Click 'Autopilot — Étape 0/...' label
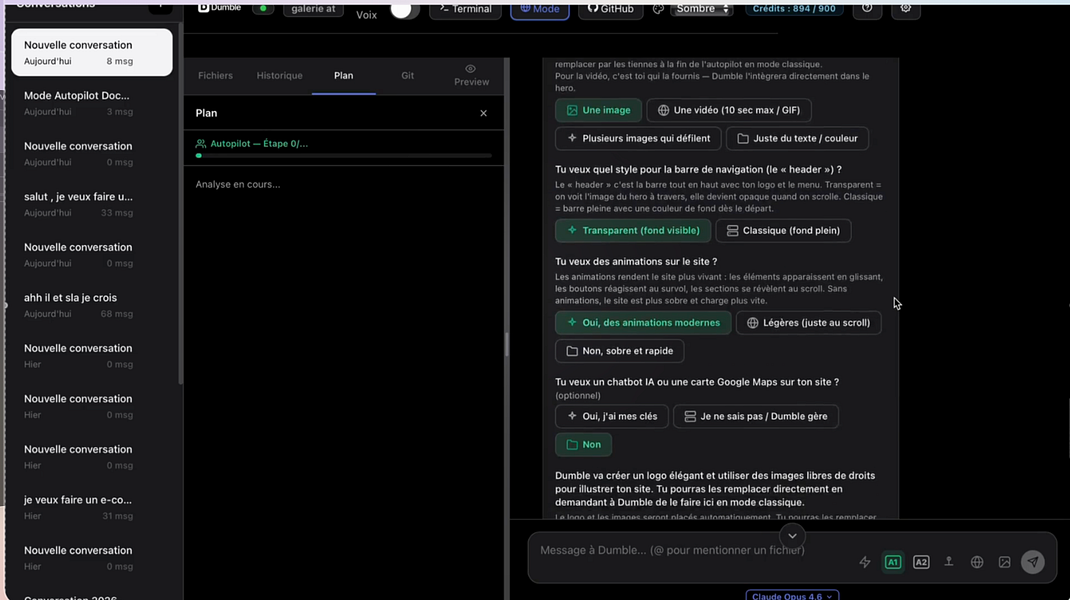Screen dimensions: 1070x600 click(259, 143)
